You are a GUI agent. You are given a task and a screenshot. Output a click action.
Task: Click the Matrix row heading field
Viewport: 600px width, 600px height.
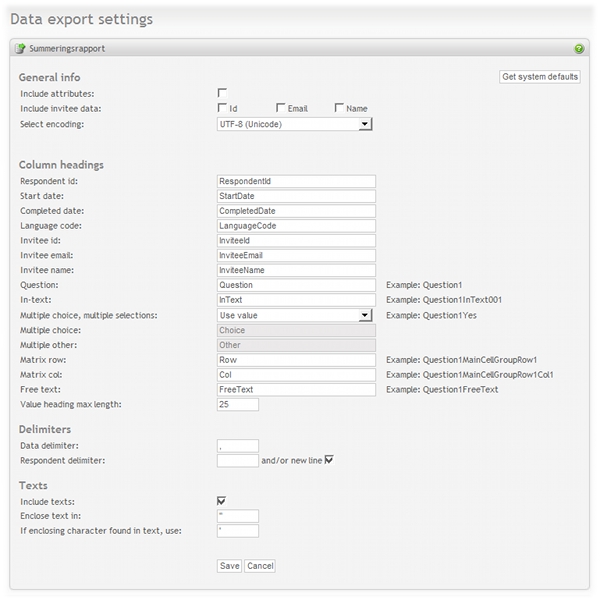pos(296,360)
